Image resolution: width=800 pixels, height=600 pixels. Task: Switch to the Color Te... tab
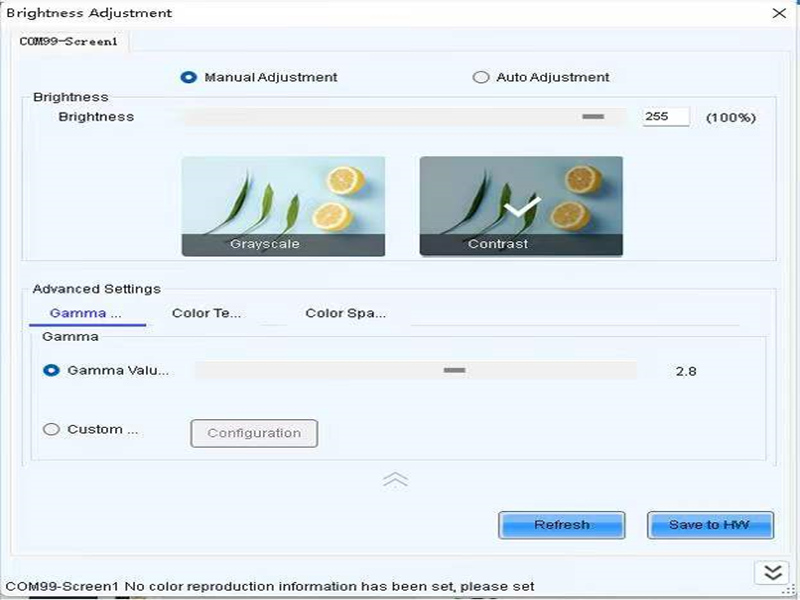click(x=206, y=313)
